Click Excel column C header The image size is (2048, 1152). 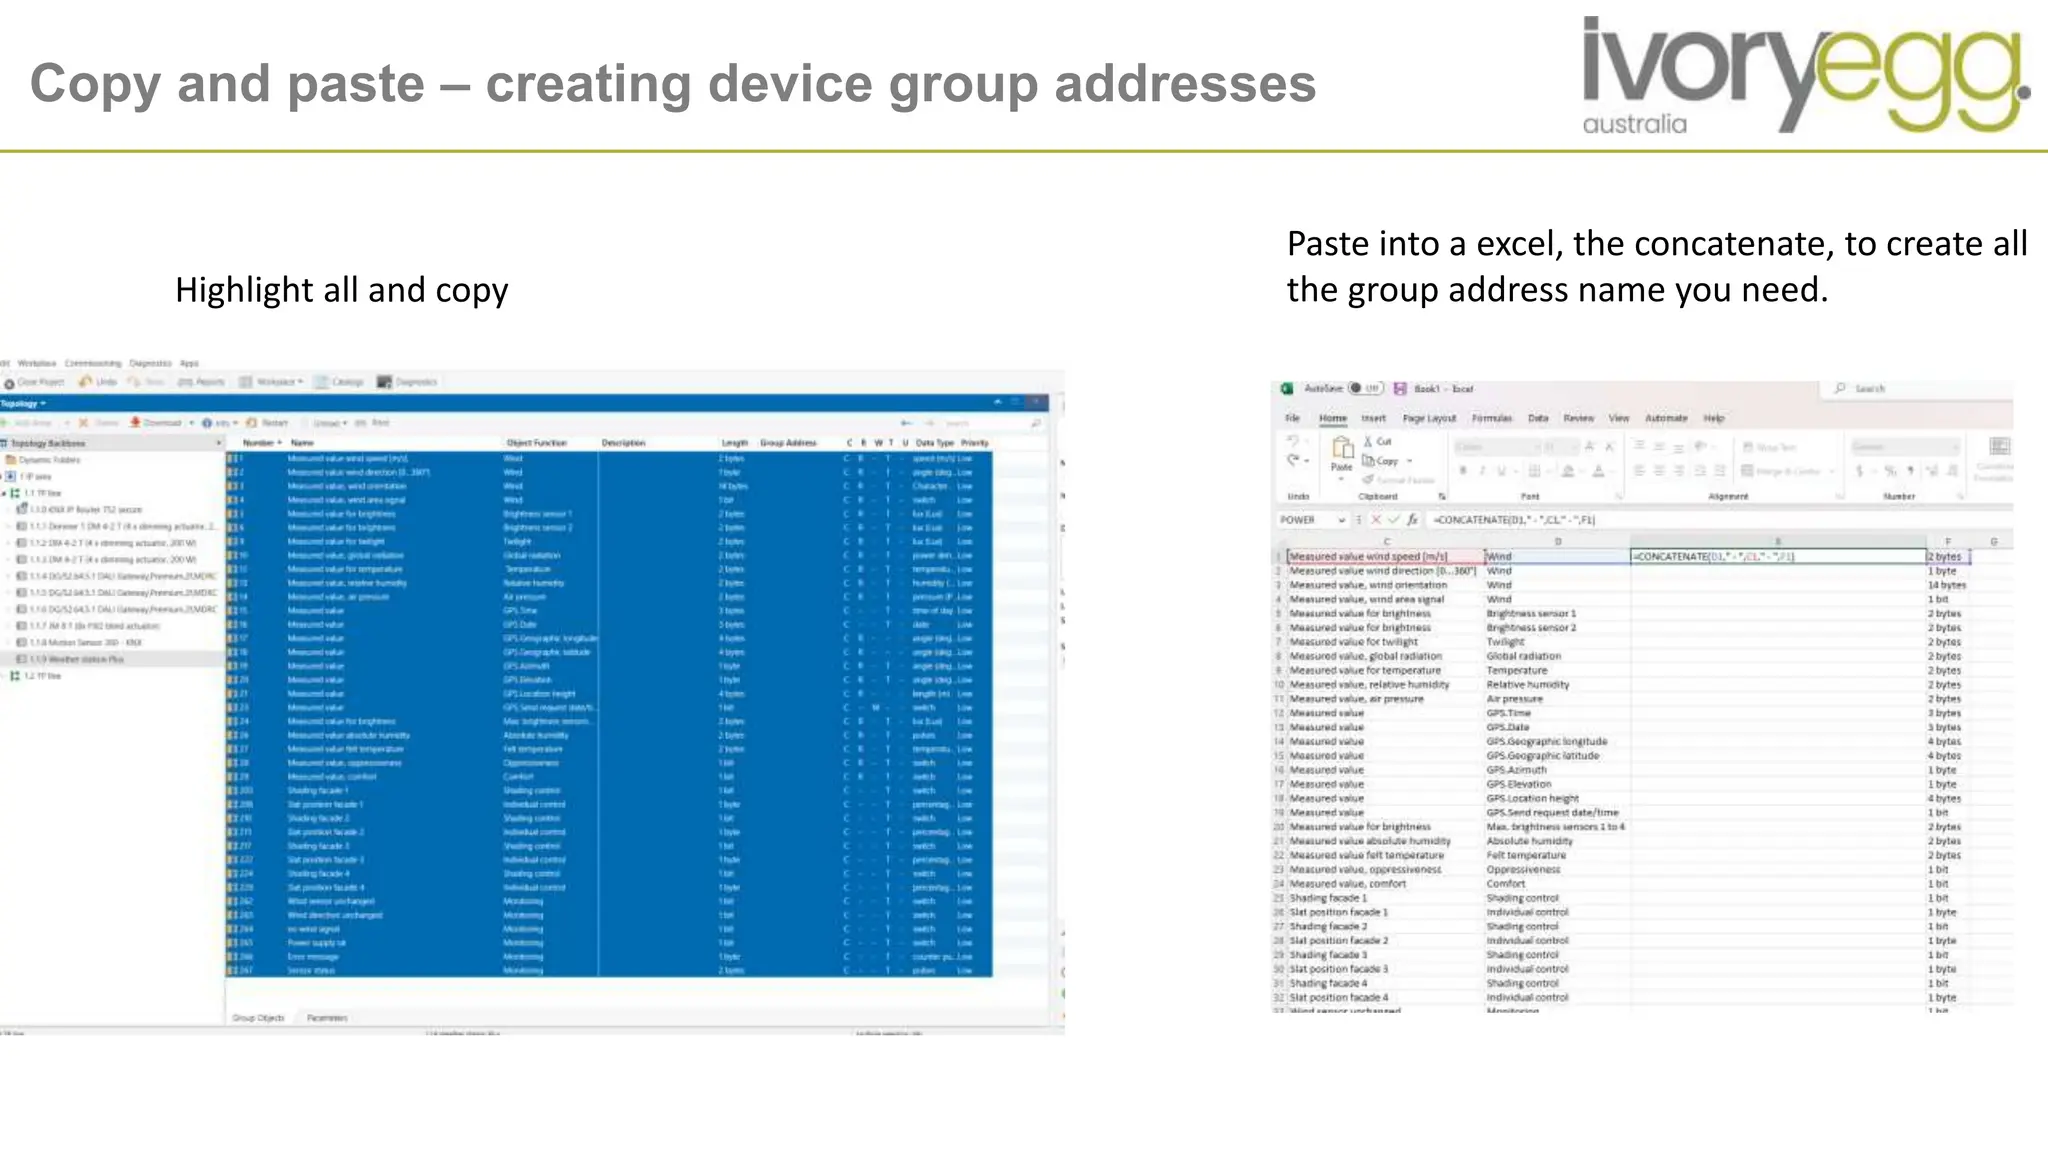(1386, 541)
